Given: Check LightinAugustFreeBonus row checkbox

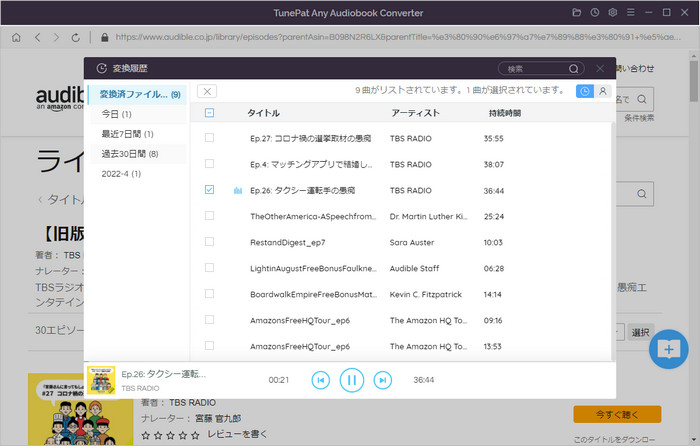Looking at the screenshot, I should [209, 267].
